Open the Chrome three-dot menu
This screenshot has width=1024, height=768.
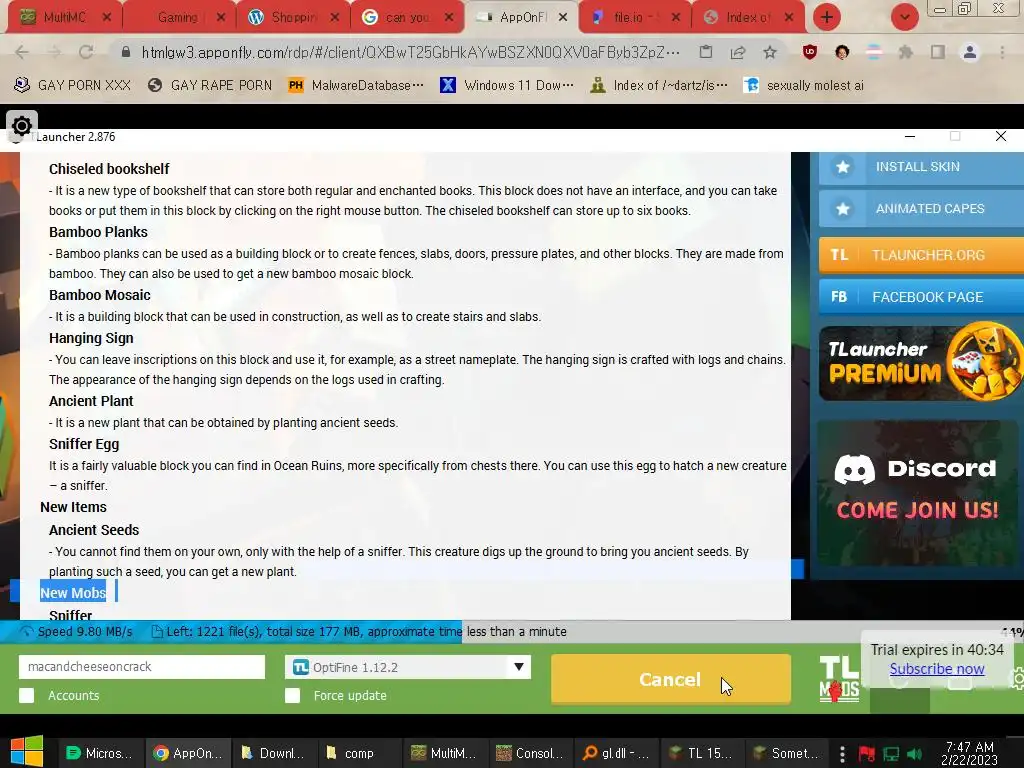click(1002, 52)
